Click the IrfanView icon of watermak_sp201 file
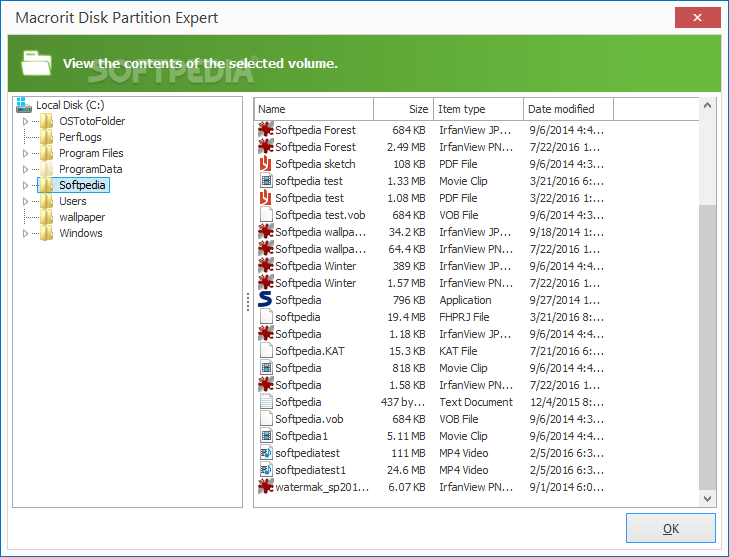Viewport: 729px width, 557px height. (x=265, y=487)
